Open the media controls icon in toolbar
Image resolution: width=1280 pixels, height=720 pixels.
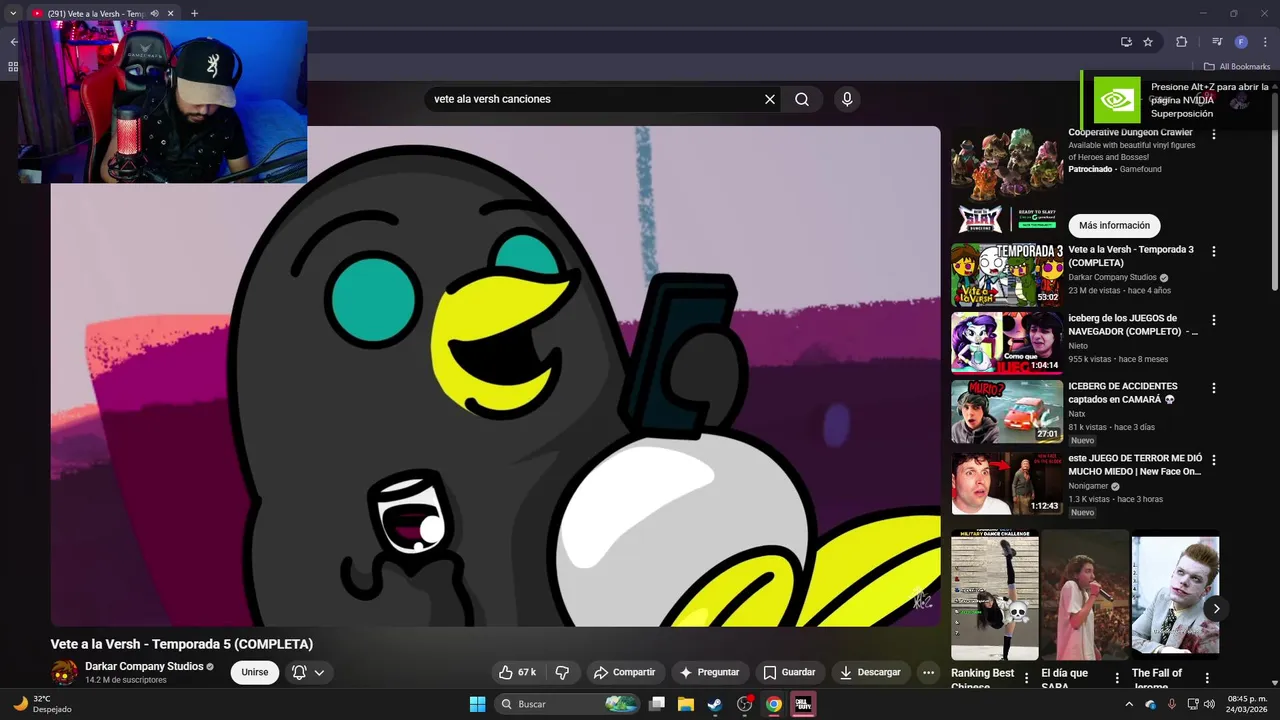pyautogui.click(x=1217, y=42)
